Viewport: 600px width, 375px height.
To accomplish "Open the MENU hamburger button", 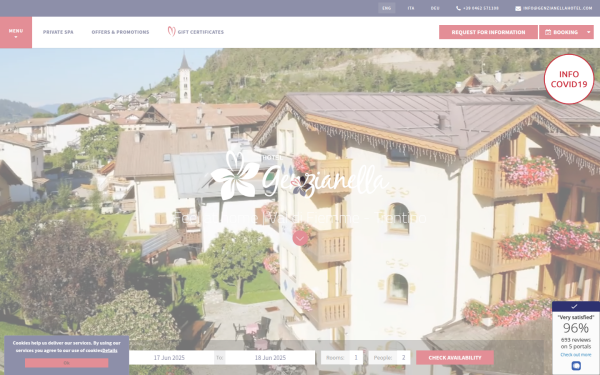I will click(x=16, y=32).
